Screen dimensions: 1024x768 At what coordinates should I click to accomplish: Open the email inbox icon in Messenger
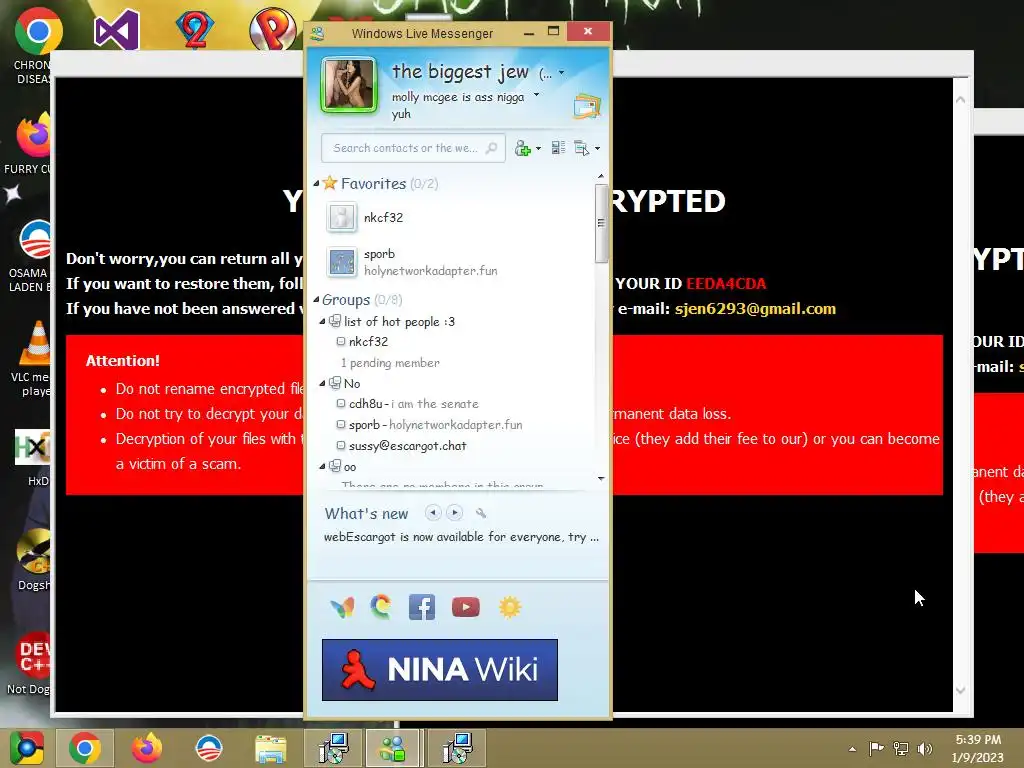pos(587,106)
